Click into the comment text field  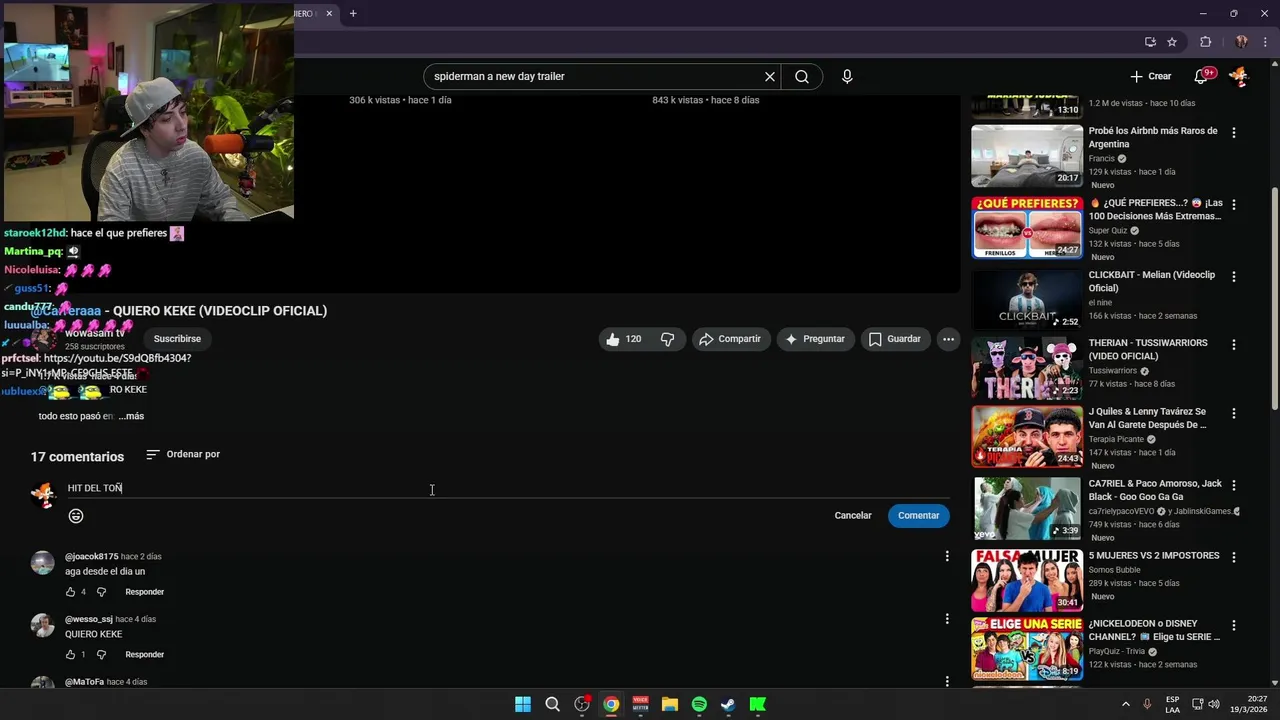point(508,488)
